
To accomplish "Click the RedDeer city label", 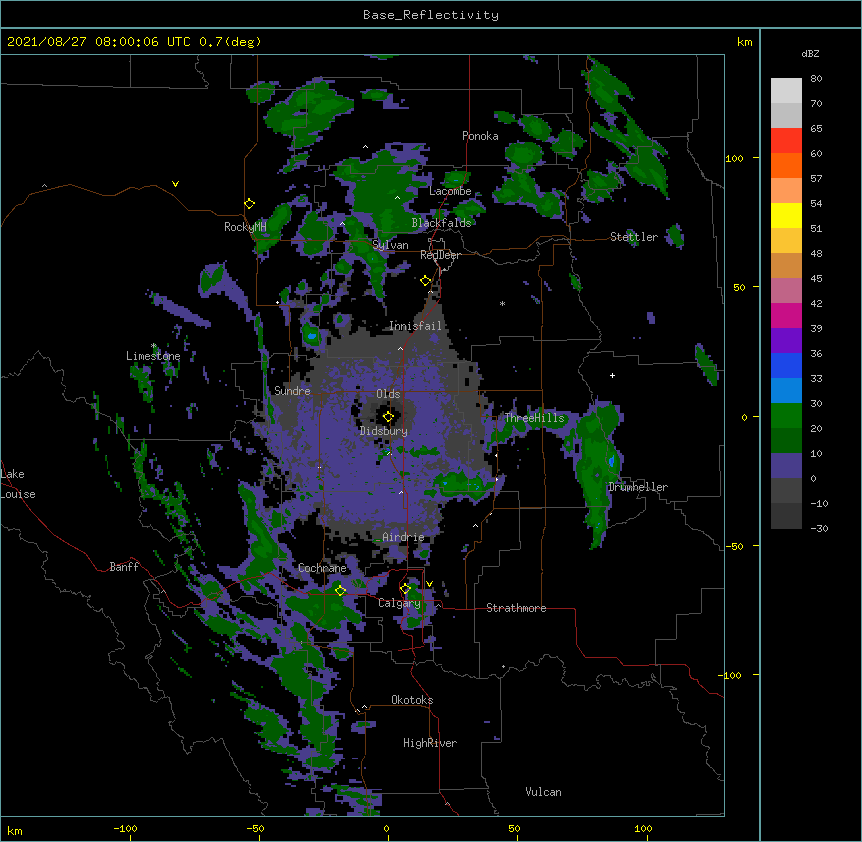I will [x=440, y=255].
